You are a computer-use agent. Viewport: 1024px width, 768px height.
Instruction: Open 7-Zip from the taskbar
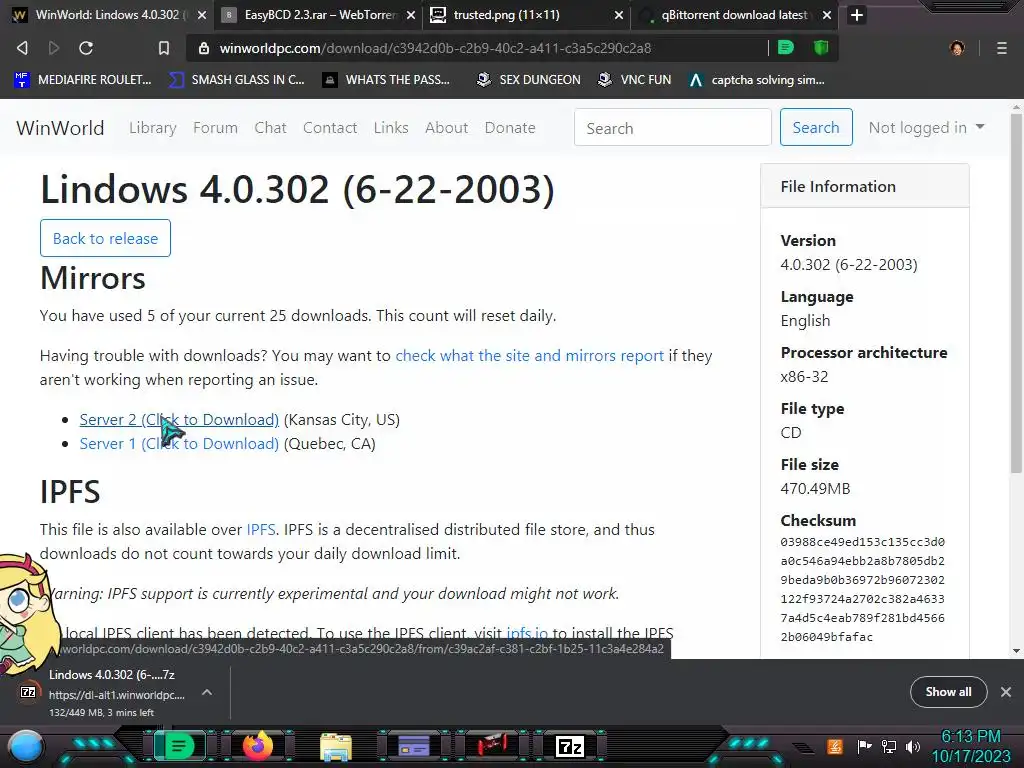tap(569, 746)
